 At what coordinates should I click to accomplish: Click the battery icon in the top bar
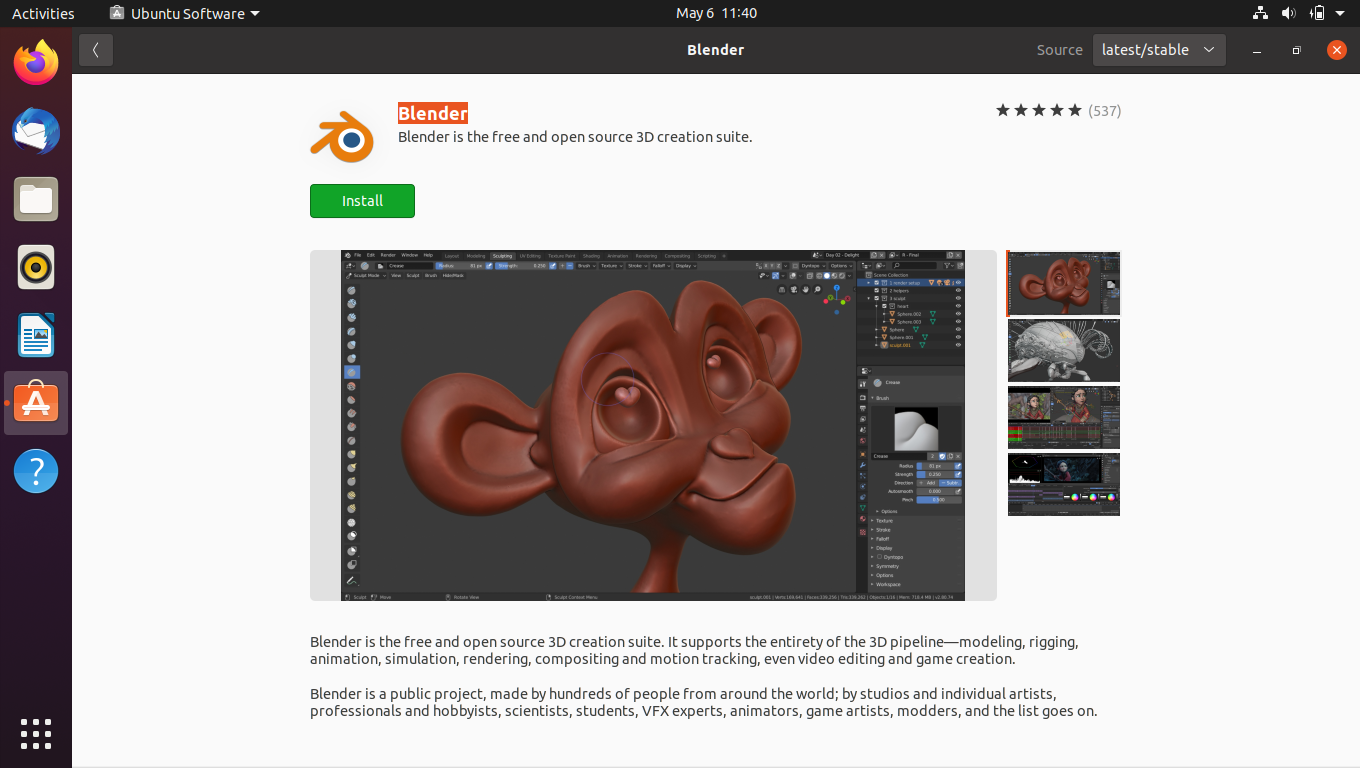pos(1318,13)
